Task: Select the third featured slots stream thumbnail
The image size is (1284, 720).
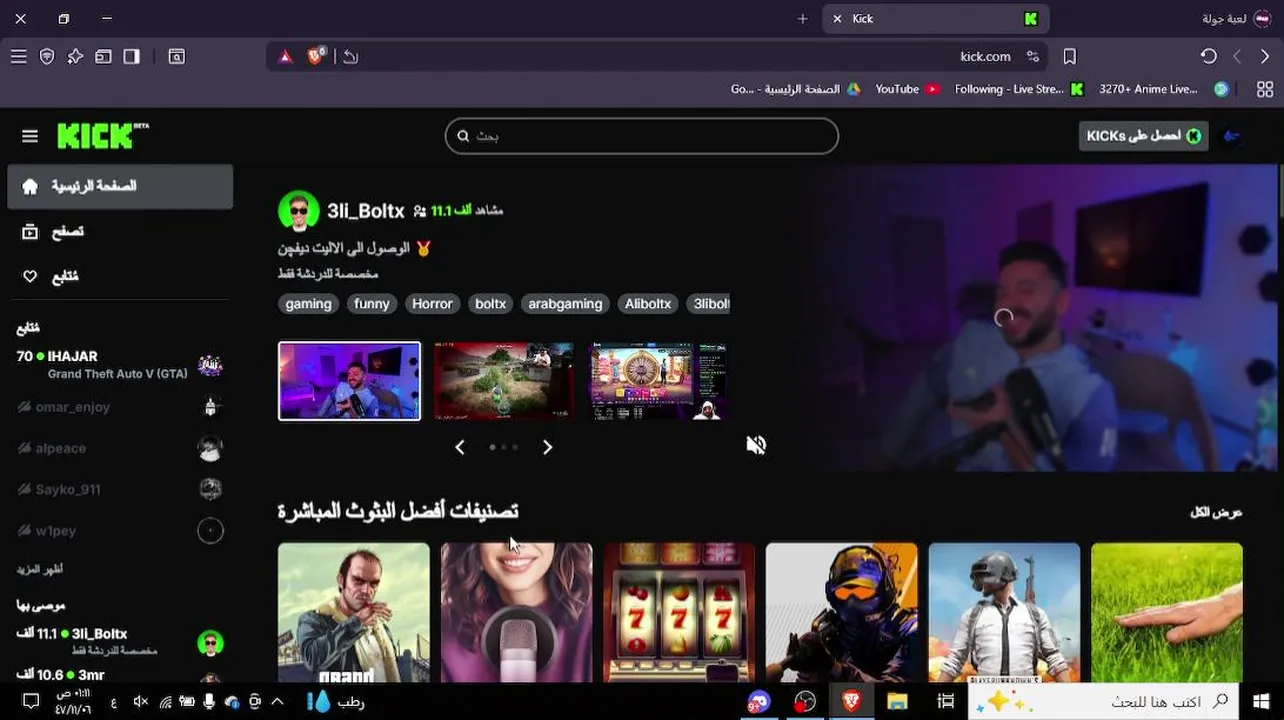Action: [x=658, y=381]
